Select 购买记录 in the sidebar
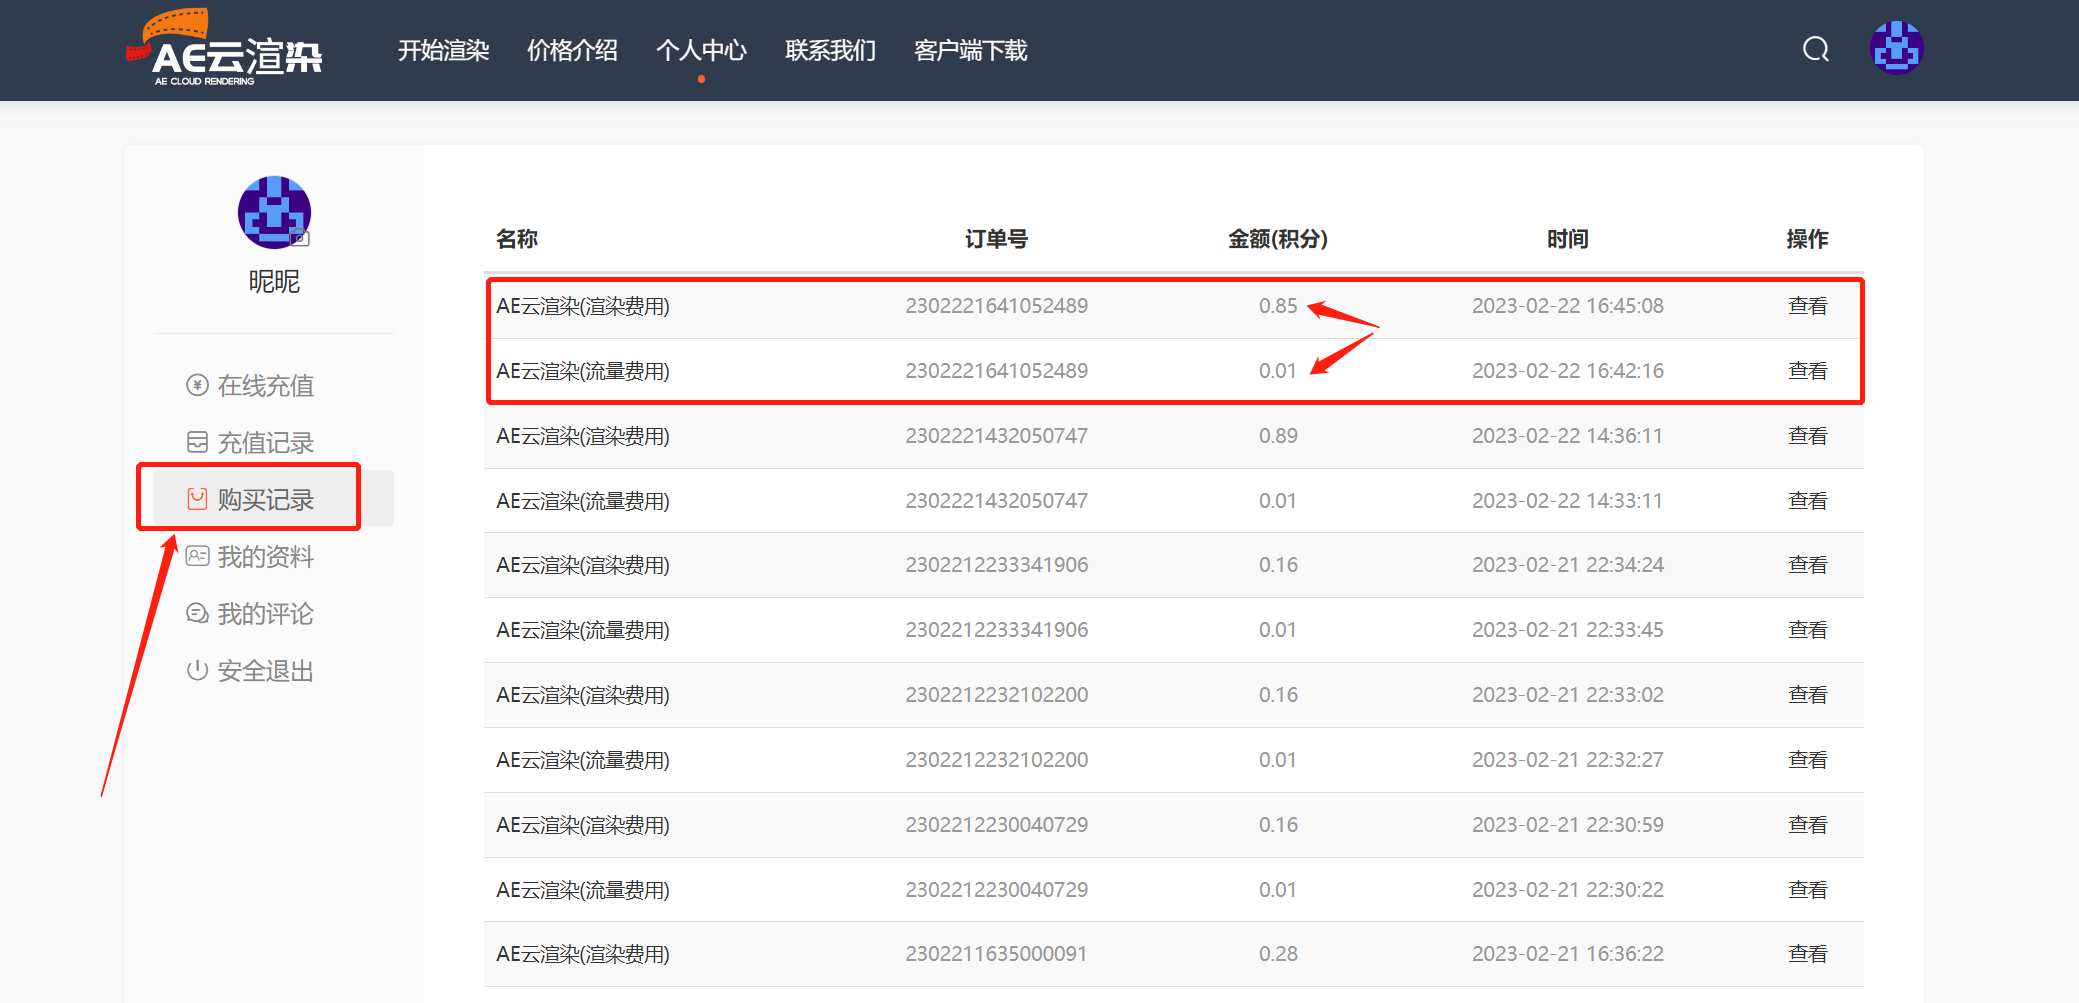This screenshot has height=1003, width=2079. 266,499
